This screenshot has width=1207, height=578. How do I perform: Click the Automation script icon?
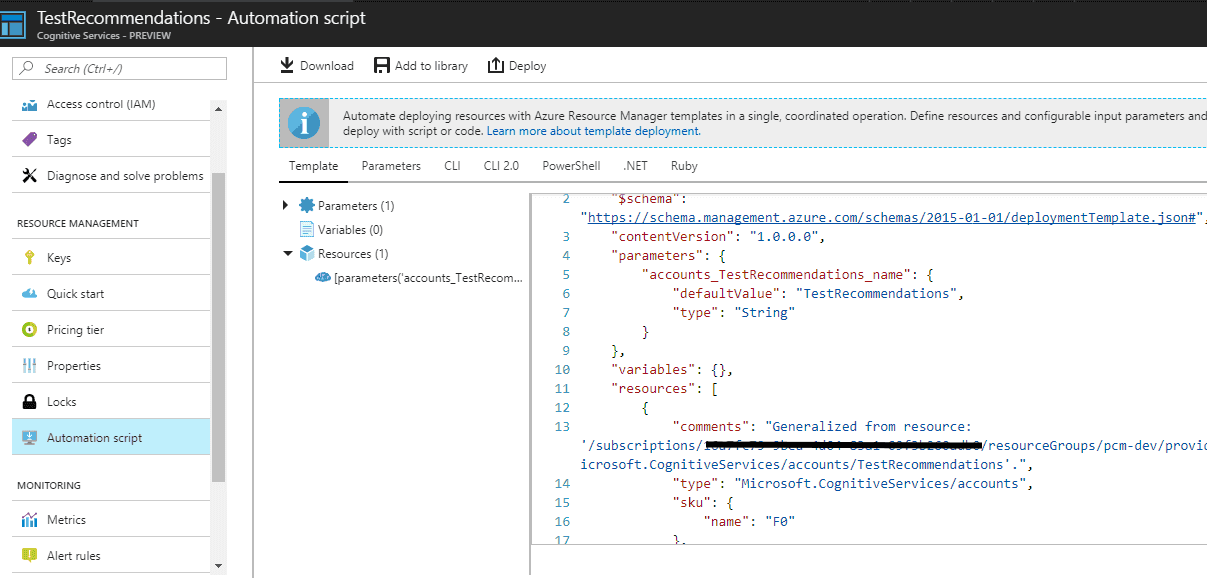click(x=29, y=438)
